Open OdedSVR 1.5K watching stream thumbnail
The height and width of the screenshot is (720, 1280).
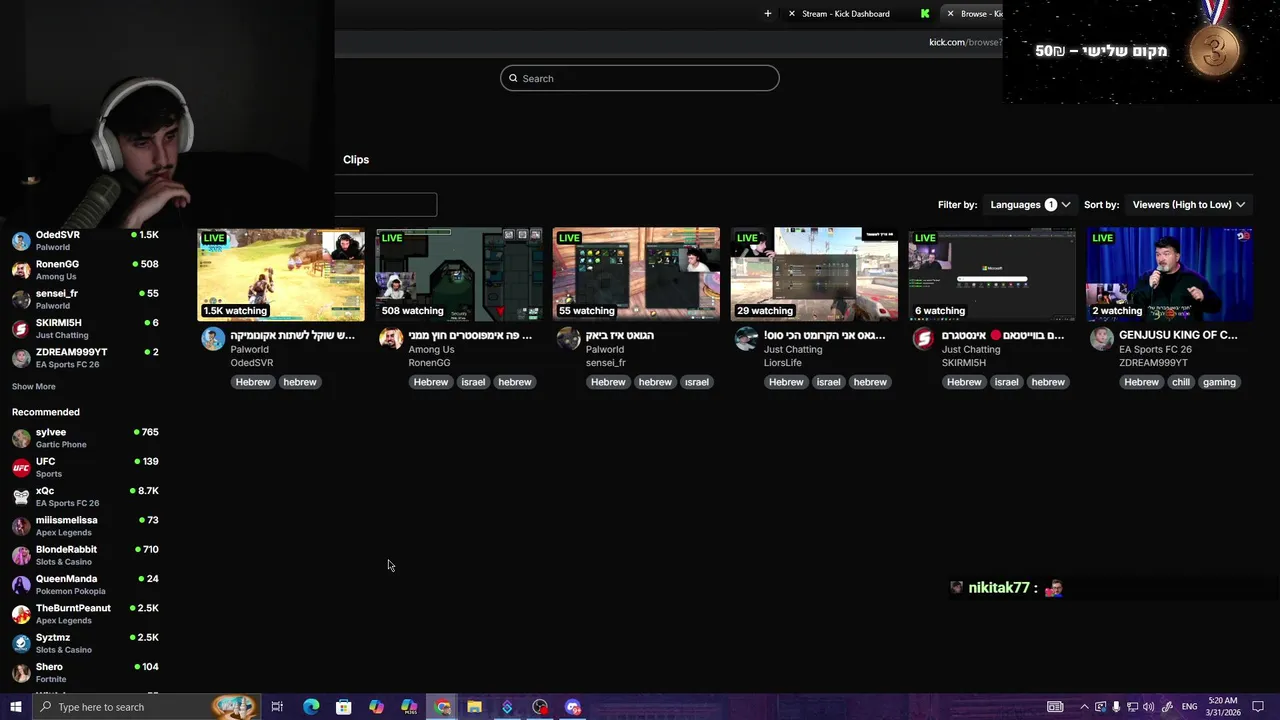click(281, 274)
